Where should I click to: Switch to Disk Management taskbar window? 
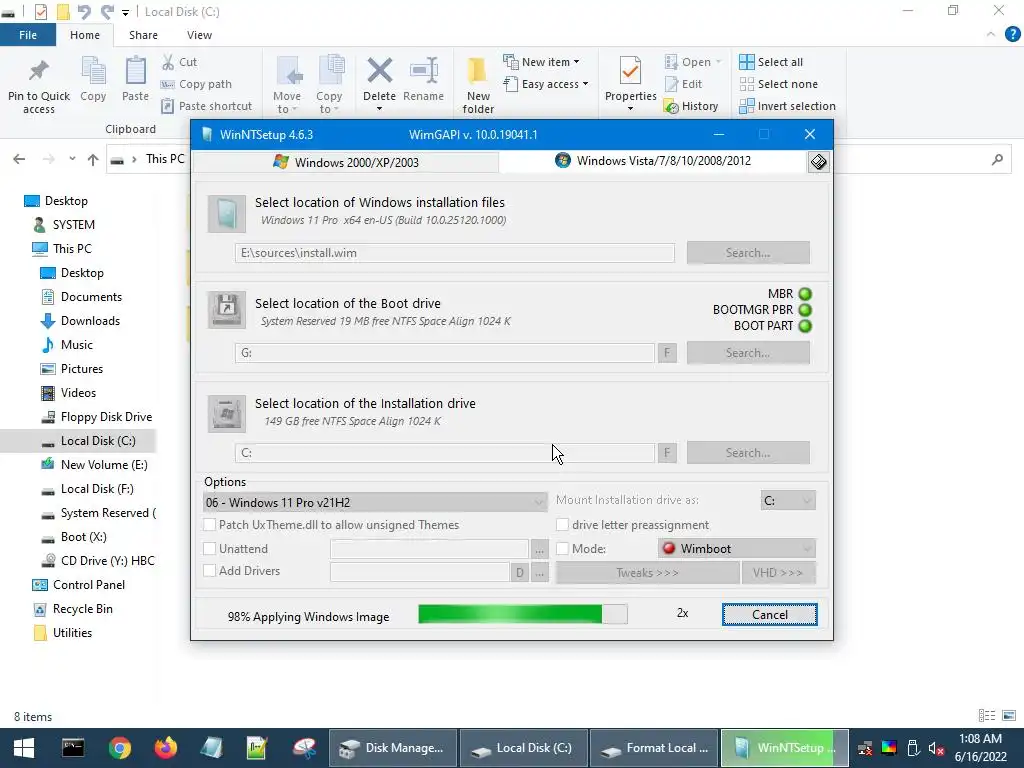click(392, 748)
